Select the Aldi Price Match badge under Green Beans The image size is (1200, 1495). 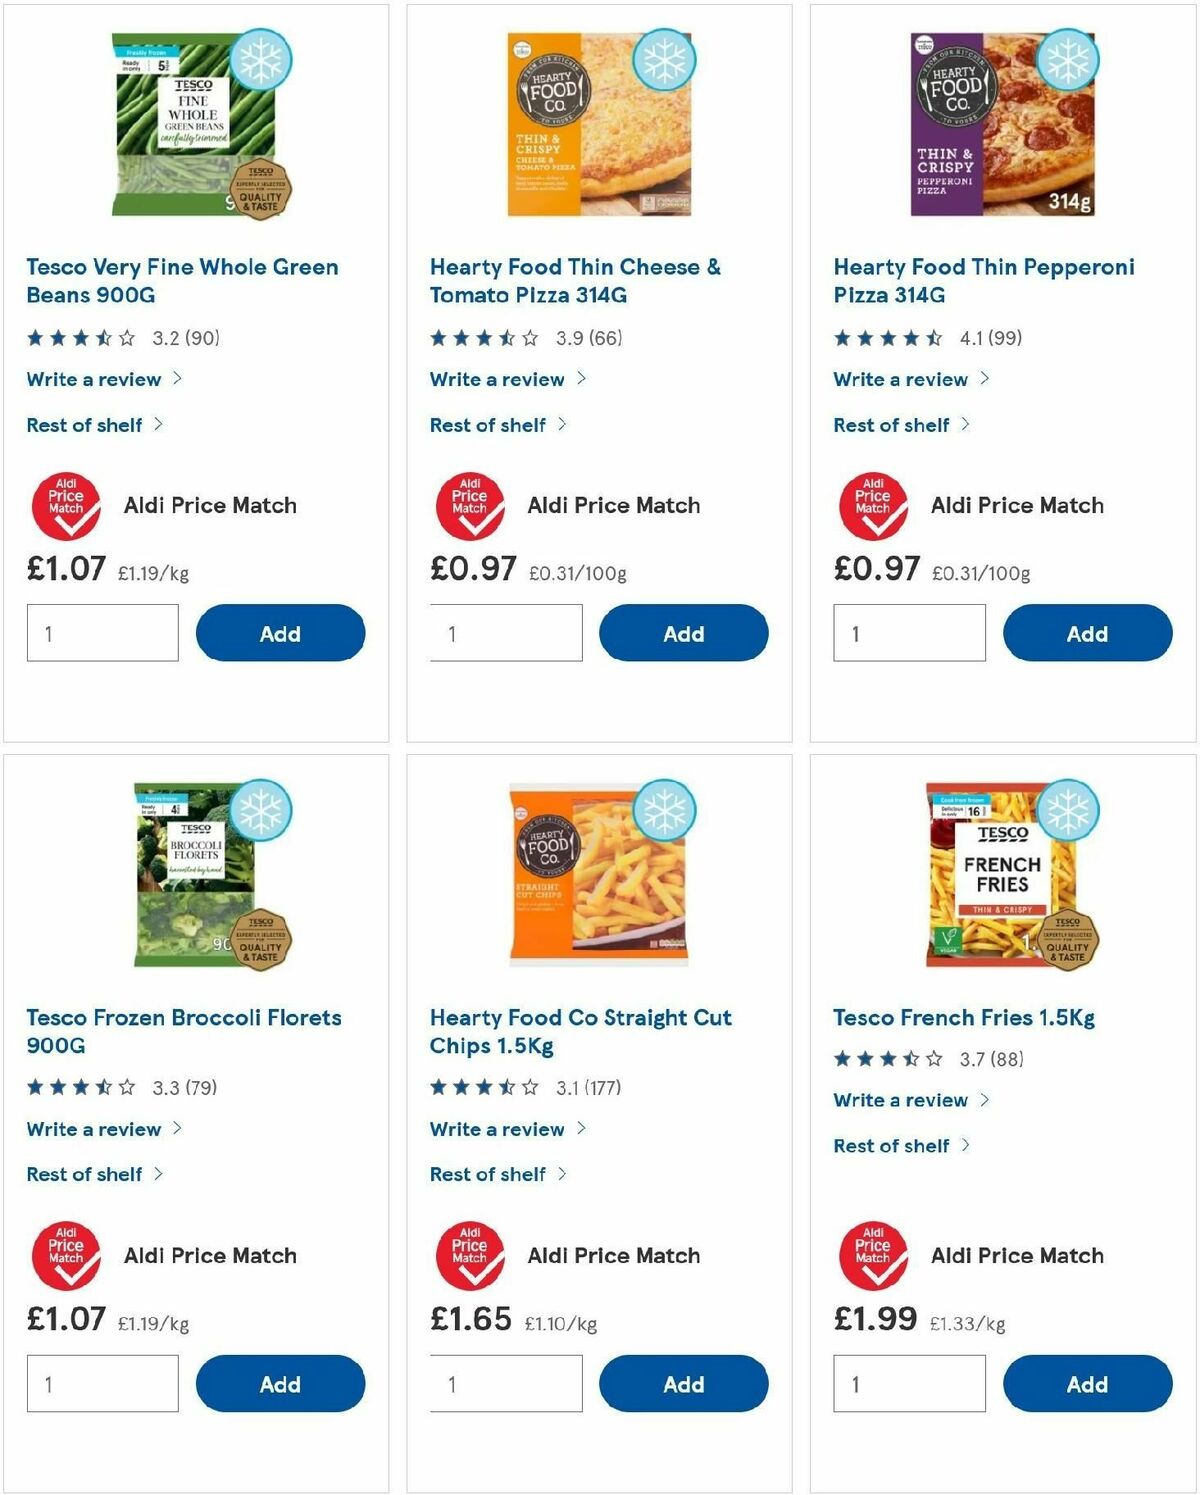coord(67,505)
